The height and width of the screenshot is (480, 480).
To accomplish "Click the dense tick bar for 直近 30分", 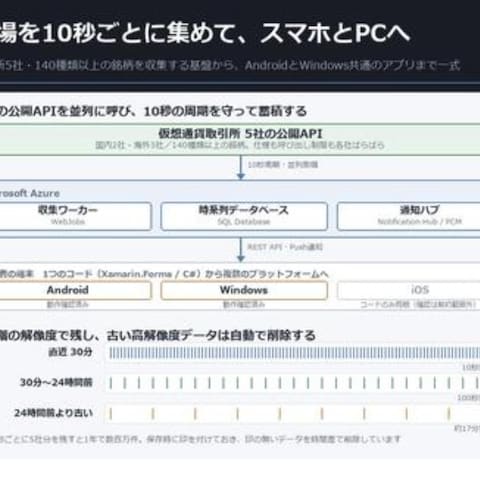I will pyautogui.click(x=293, y=353).
